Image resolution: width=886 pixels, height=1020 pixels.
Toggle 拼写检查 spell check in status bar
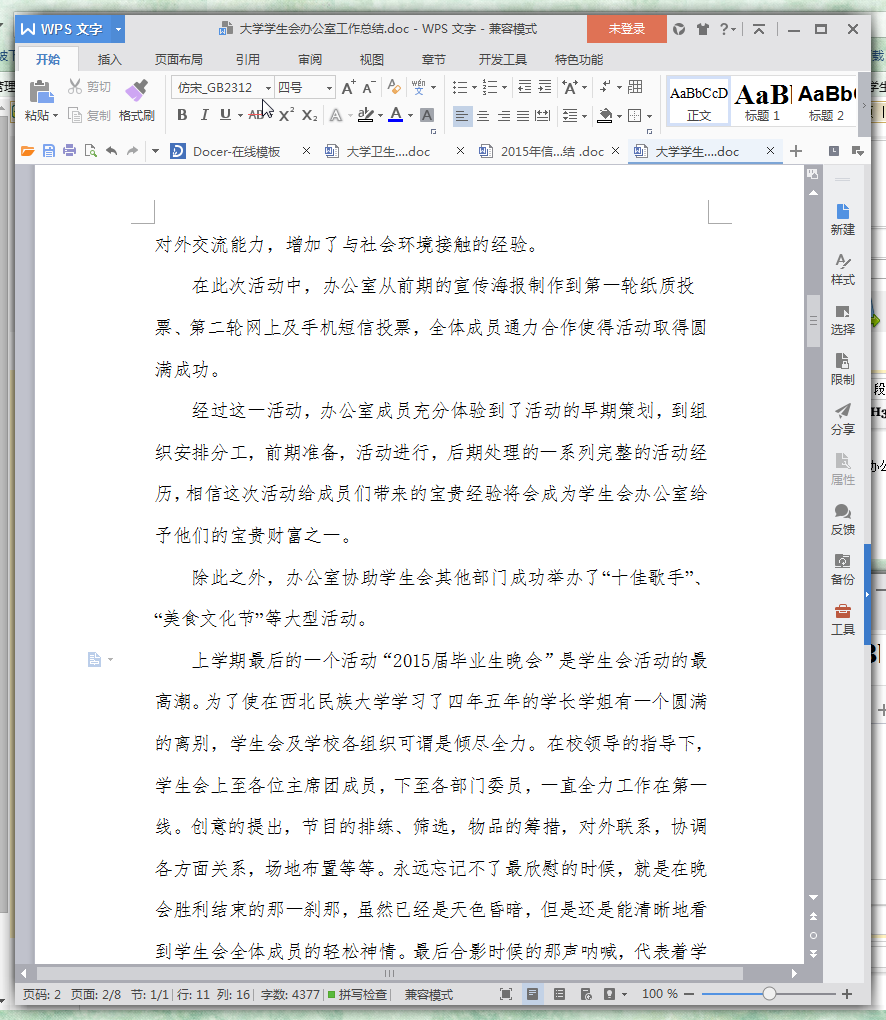pyautogui.click(x=357, y=994)
